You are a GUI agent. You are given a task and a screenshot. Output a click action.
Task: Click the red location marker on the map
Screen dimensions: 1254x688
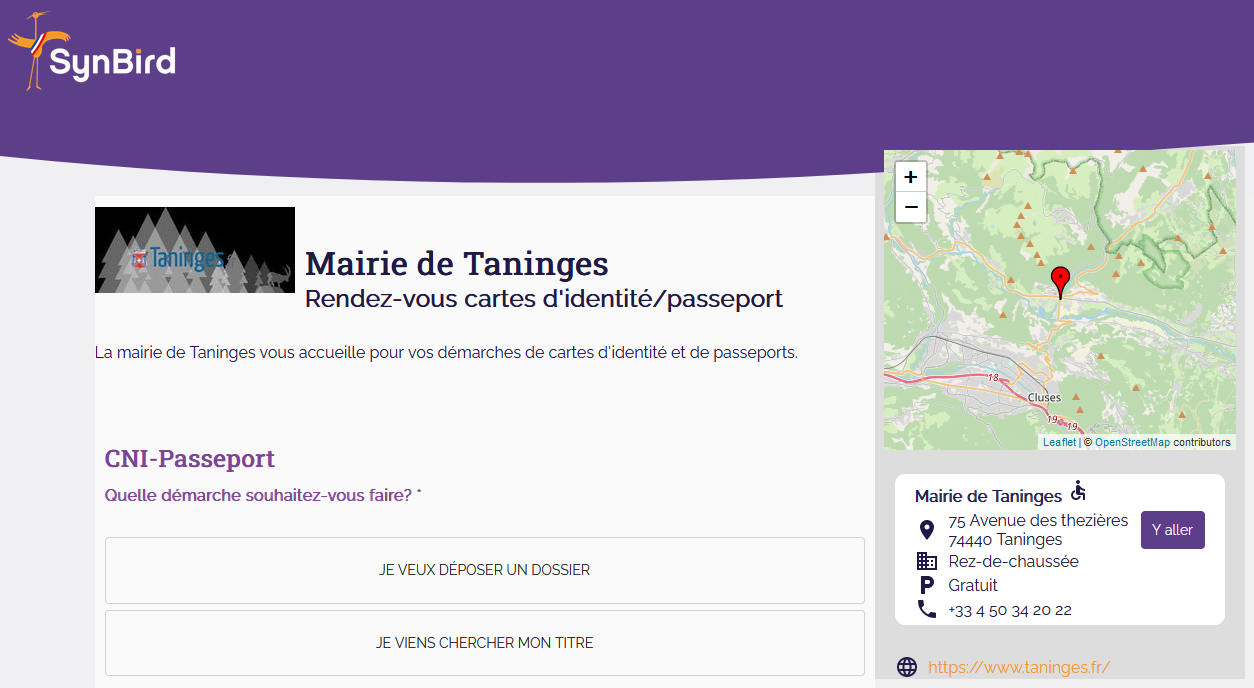tap(1060, 281)
